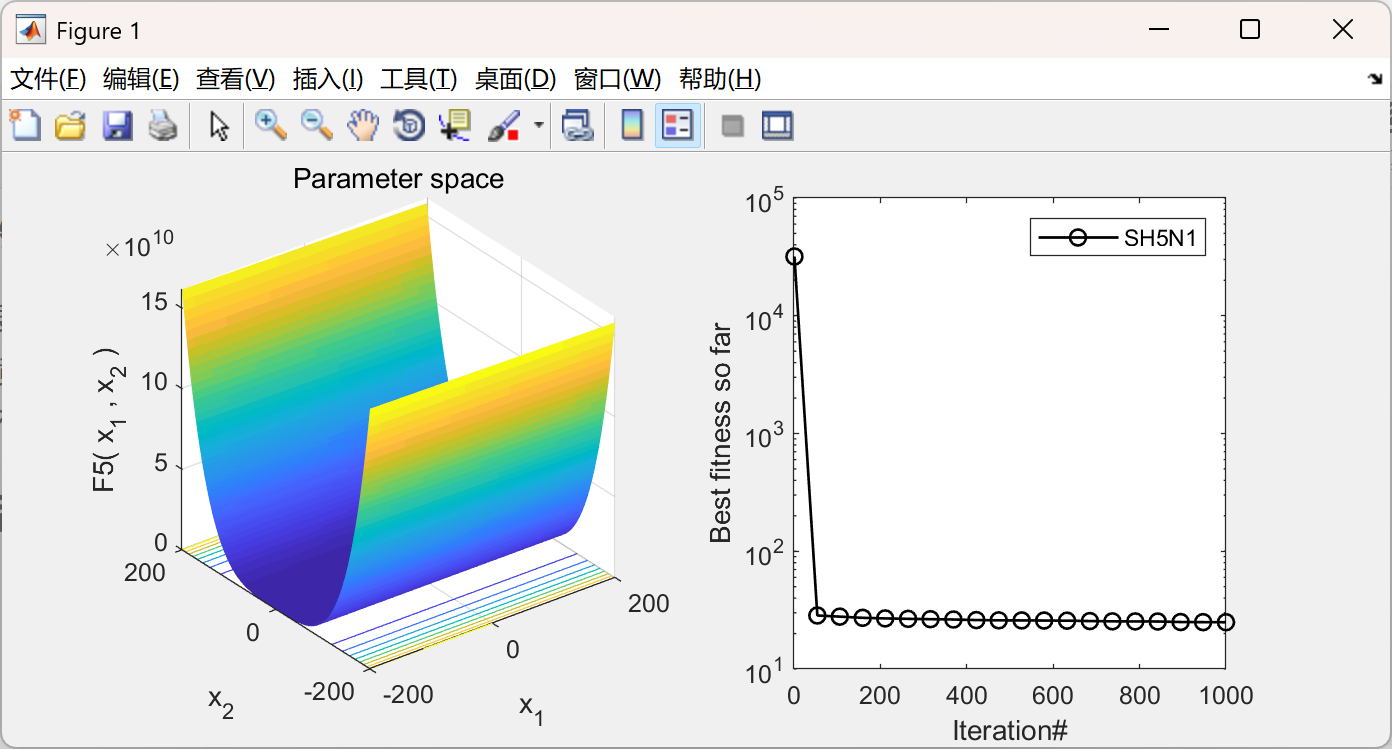
Task: Click the dock figure arrow at menu bar right
Action: click(x=1375, y=79)
